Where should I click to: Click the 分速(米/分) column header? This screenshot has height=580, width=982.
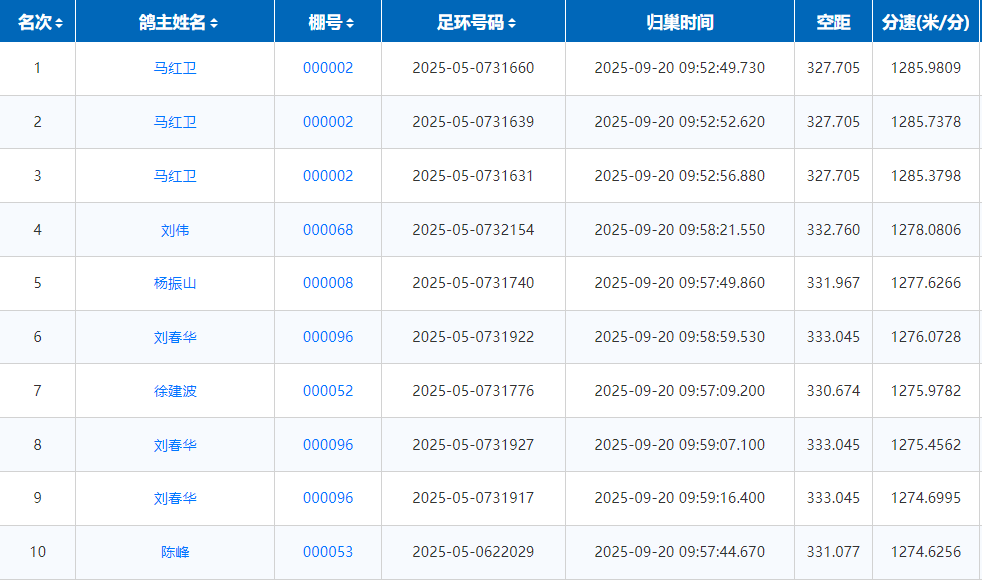tap(926, 22)
